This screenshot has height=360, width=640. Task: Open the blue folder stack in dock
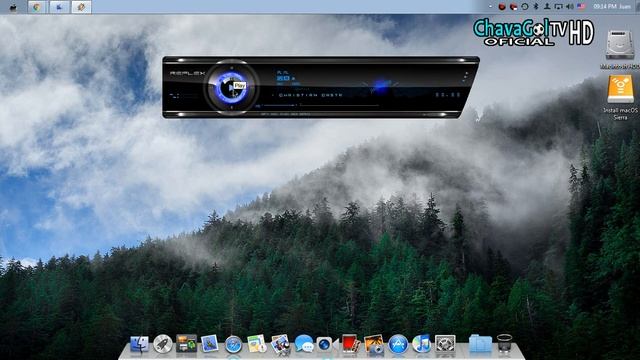pos(480,344)
